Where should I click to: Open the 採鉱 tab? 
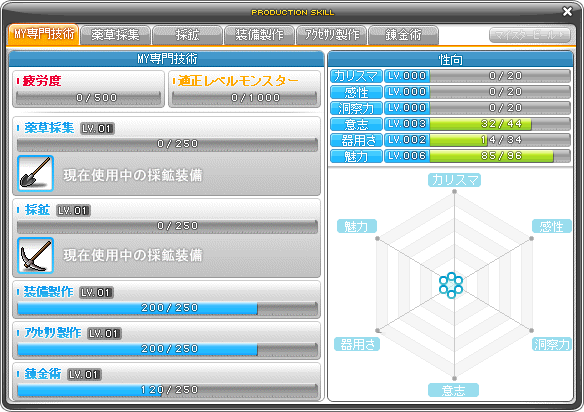pyautogui.click(x=187, y=35)
